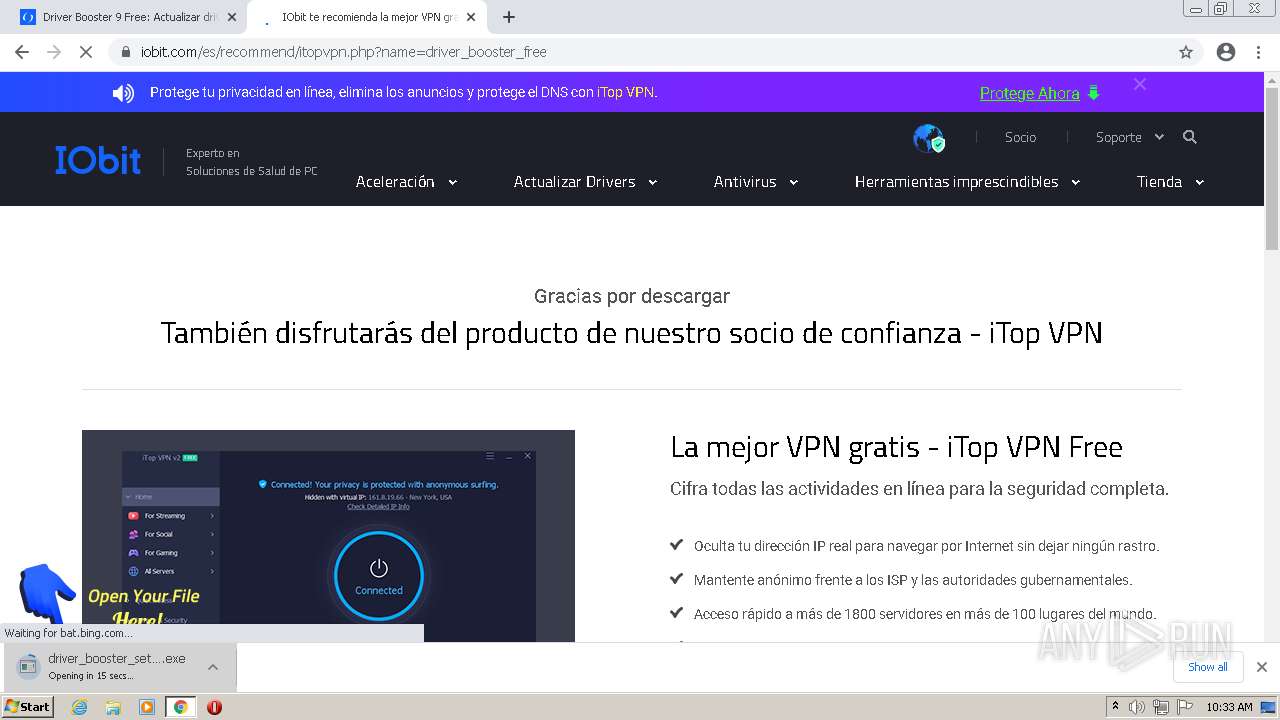Click heading La mejor VPN gratis - iTop VPN Free
The height and width of the screenshot is (720, 1280).
pyautogui.click(x=896, y=447)
